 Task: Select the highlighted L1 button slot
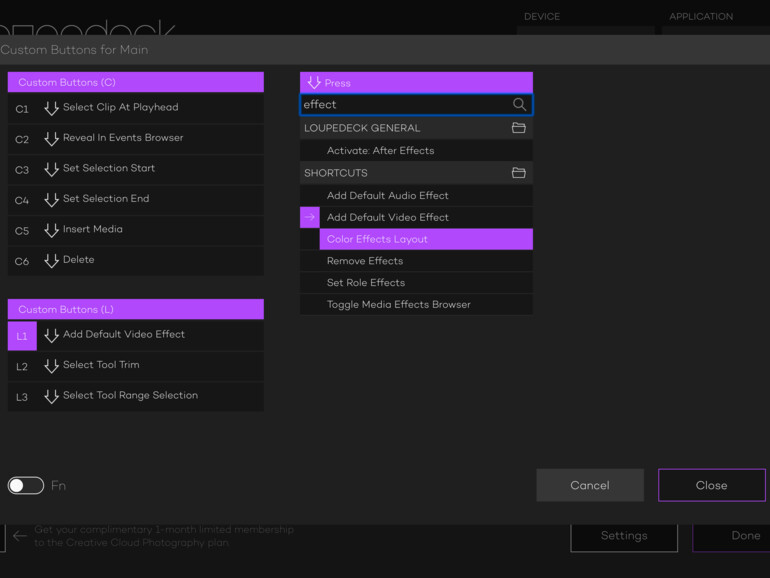(x=22, y=336)
